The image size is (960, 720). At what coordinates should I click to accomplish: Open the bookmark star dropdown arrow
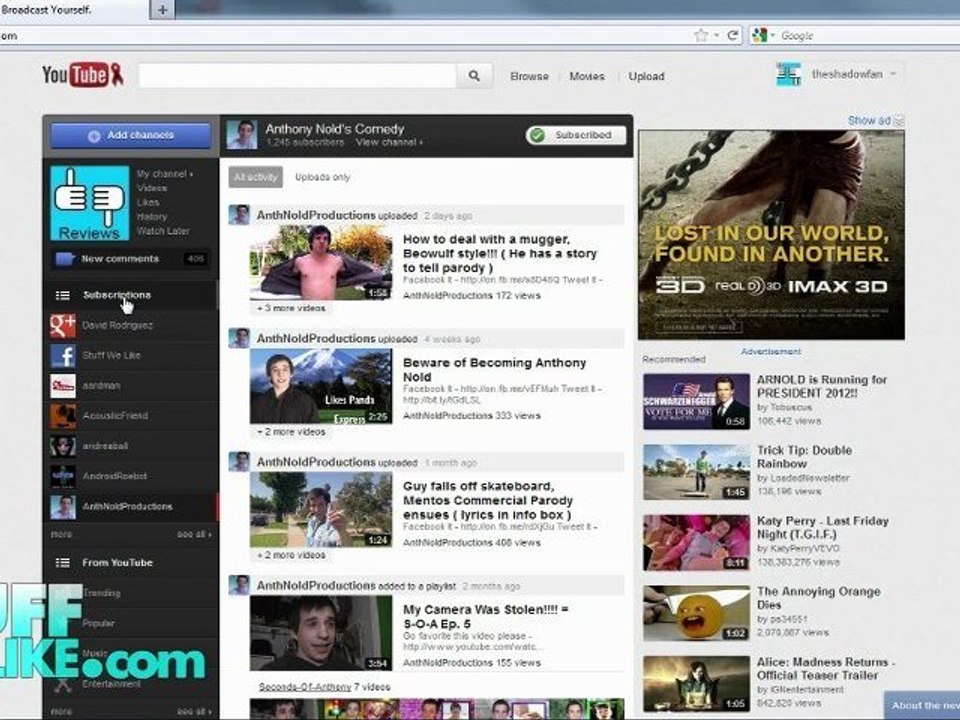tap(716, 36)
